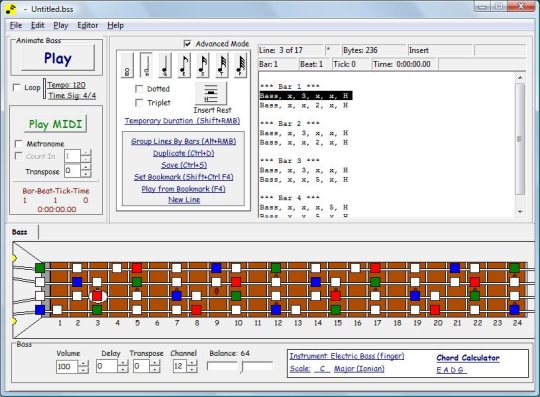Click the Duplicate (Ctrl+D) link
The width and height of the screenshot is (540, 397).
[184, 153]
